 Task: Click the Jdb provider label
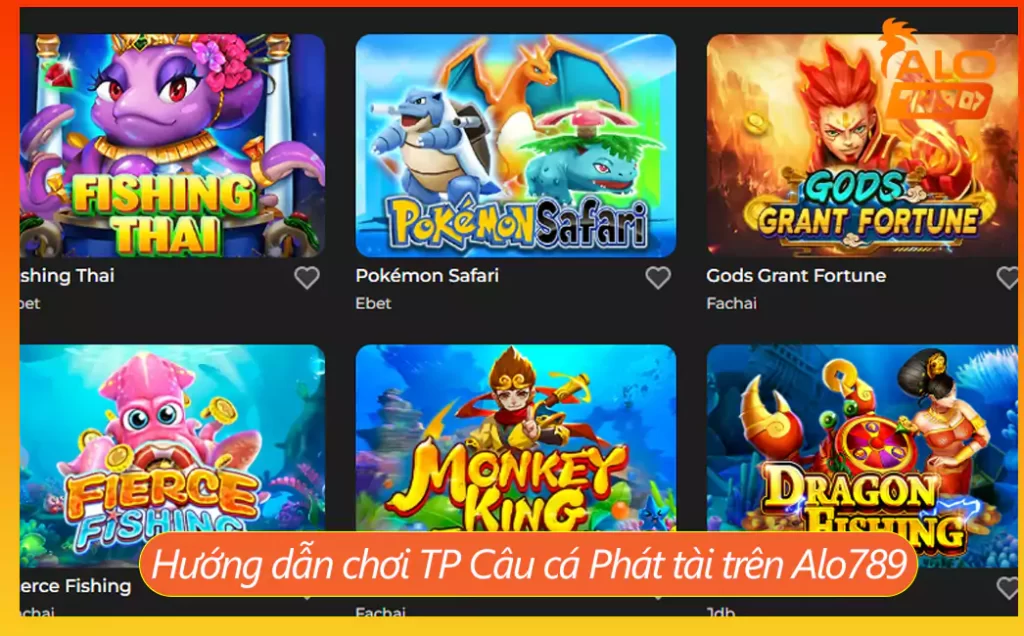tap(720, 612)
